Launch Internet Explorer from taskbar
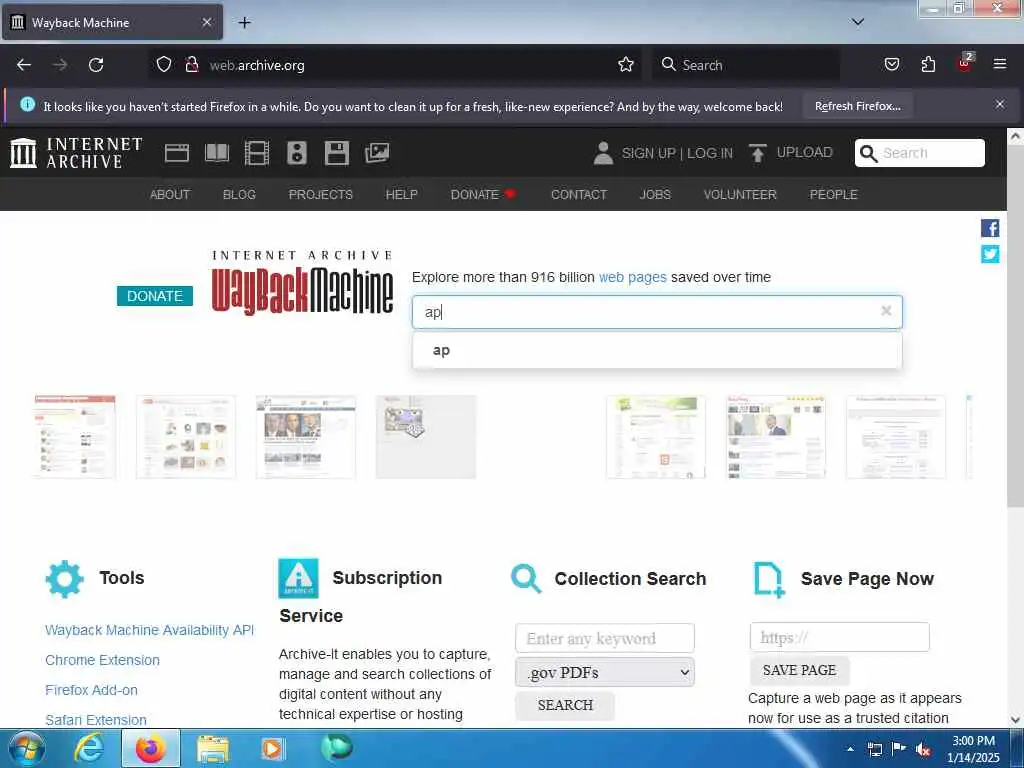The width and height of the screenshot is (1024, 768). click(x=89, y=749)
